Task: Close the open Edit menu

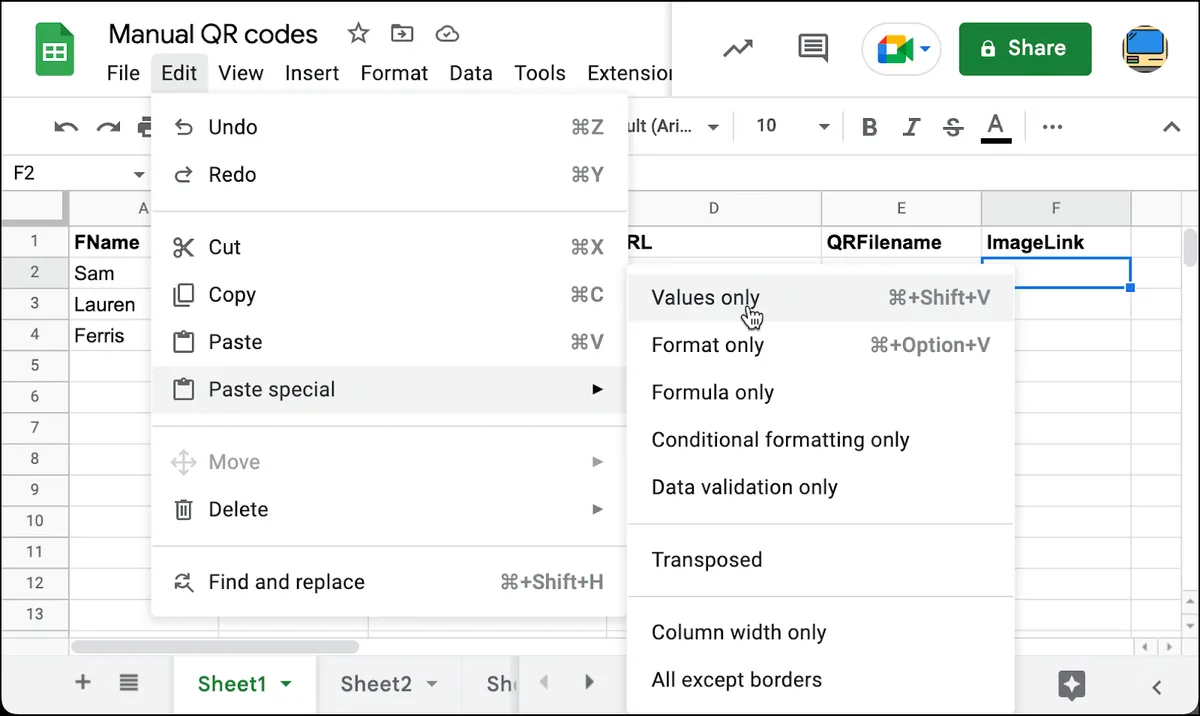Action: pyautogui.click(x=180, y=73)
